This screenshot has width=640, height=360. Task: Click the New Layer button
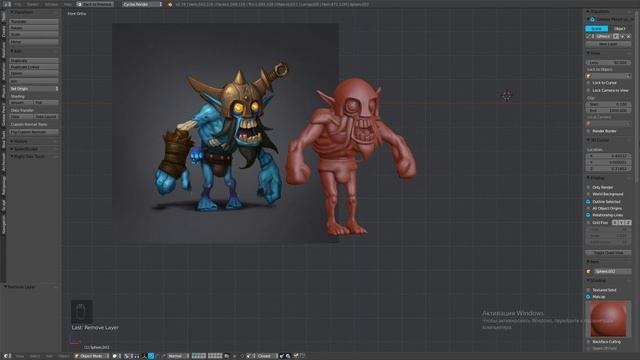[608, 44]
